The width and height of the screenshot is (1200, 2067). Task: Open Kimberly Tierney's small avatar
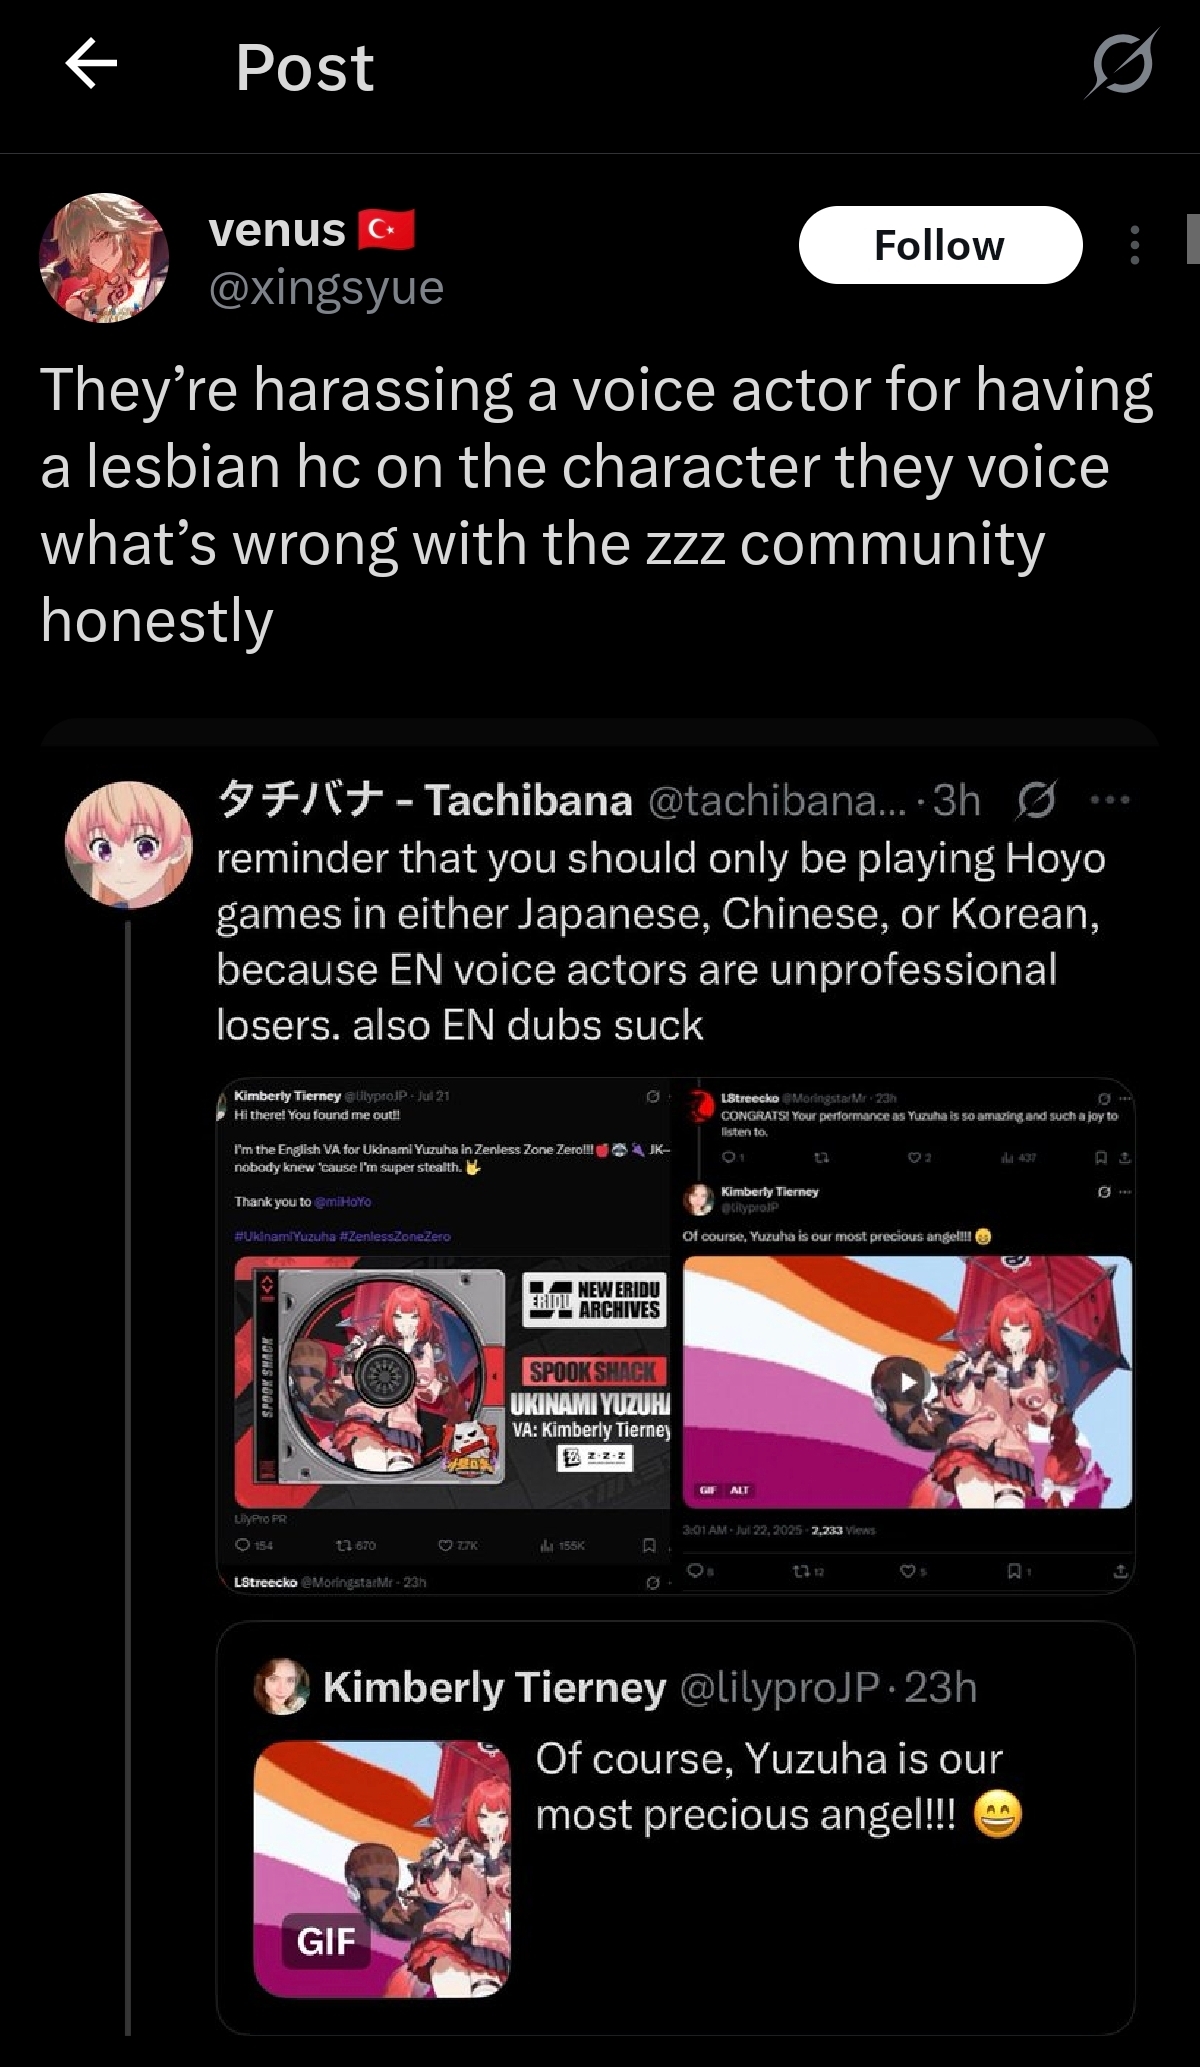pyautogui.click(x=282, y=1687)
